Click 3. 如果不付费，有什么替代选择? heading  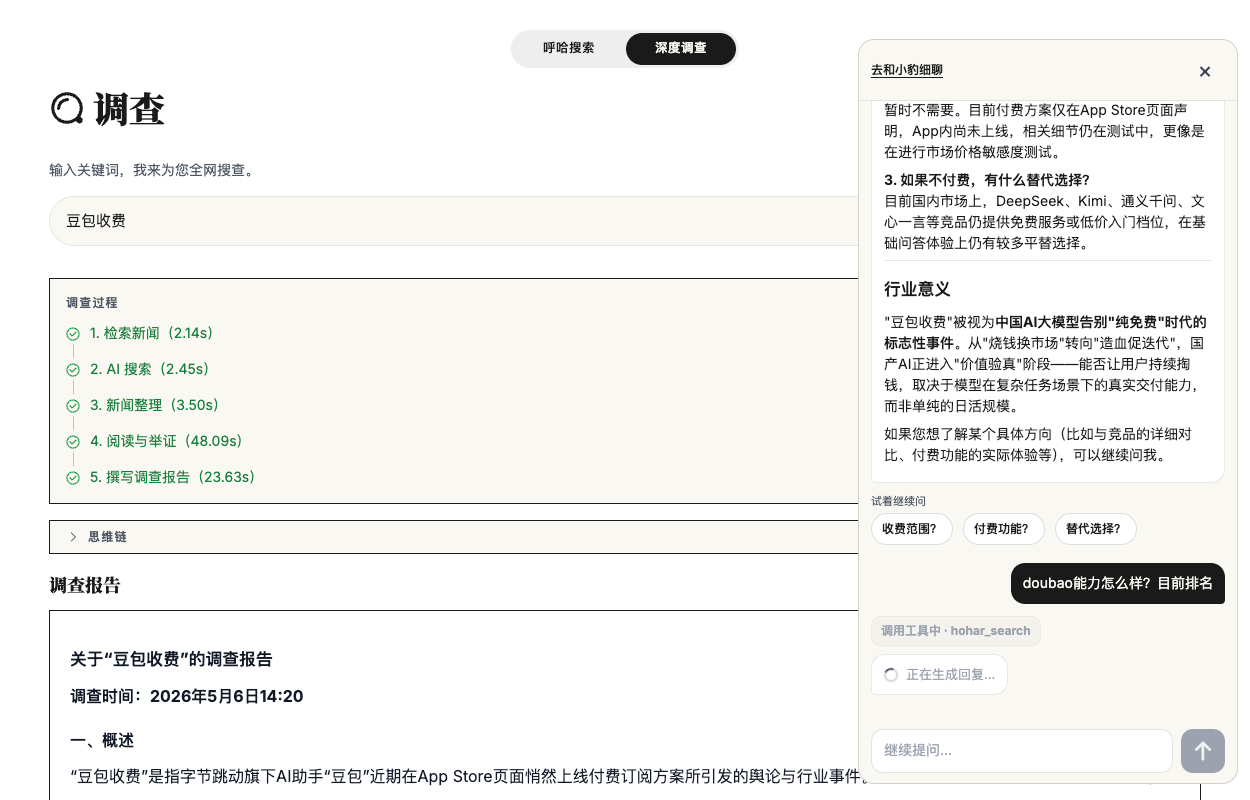tap(987, 180)
